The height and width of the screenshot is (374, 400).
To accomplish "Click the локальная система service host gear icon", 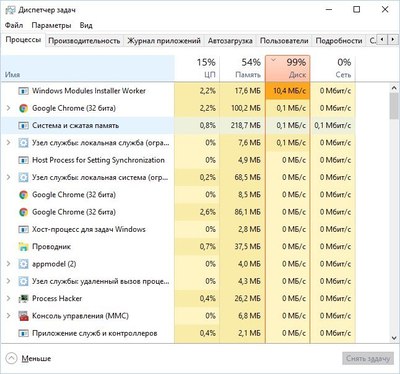I will click(x=23, y=177).
